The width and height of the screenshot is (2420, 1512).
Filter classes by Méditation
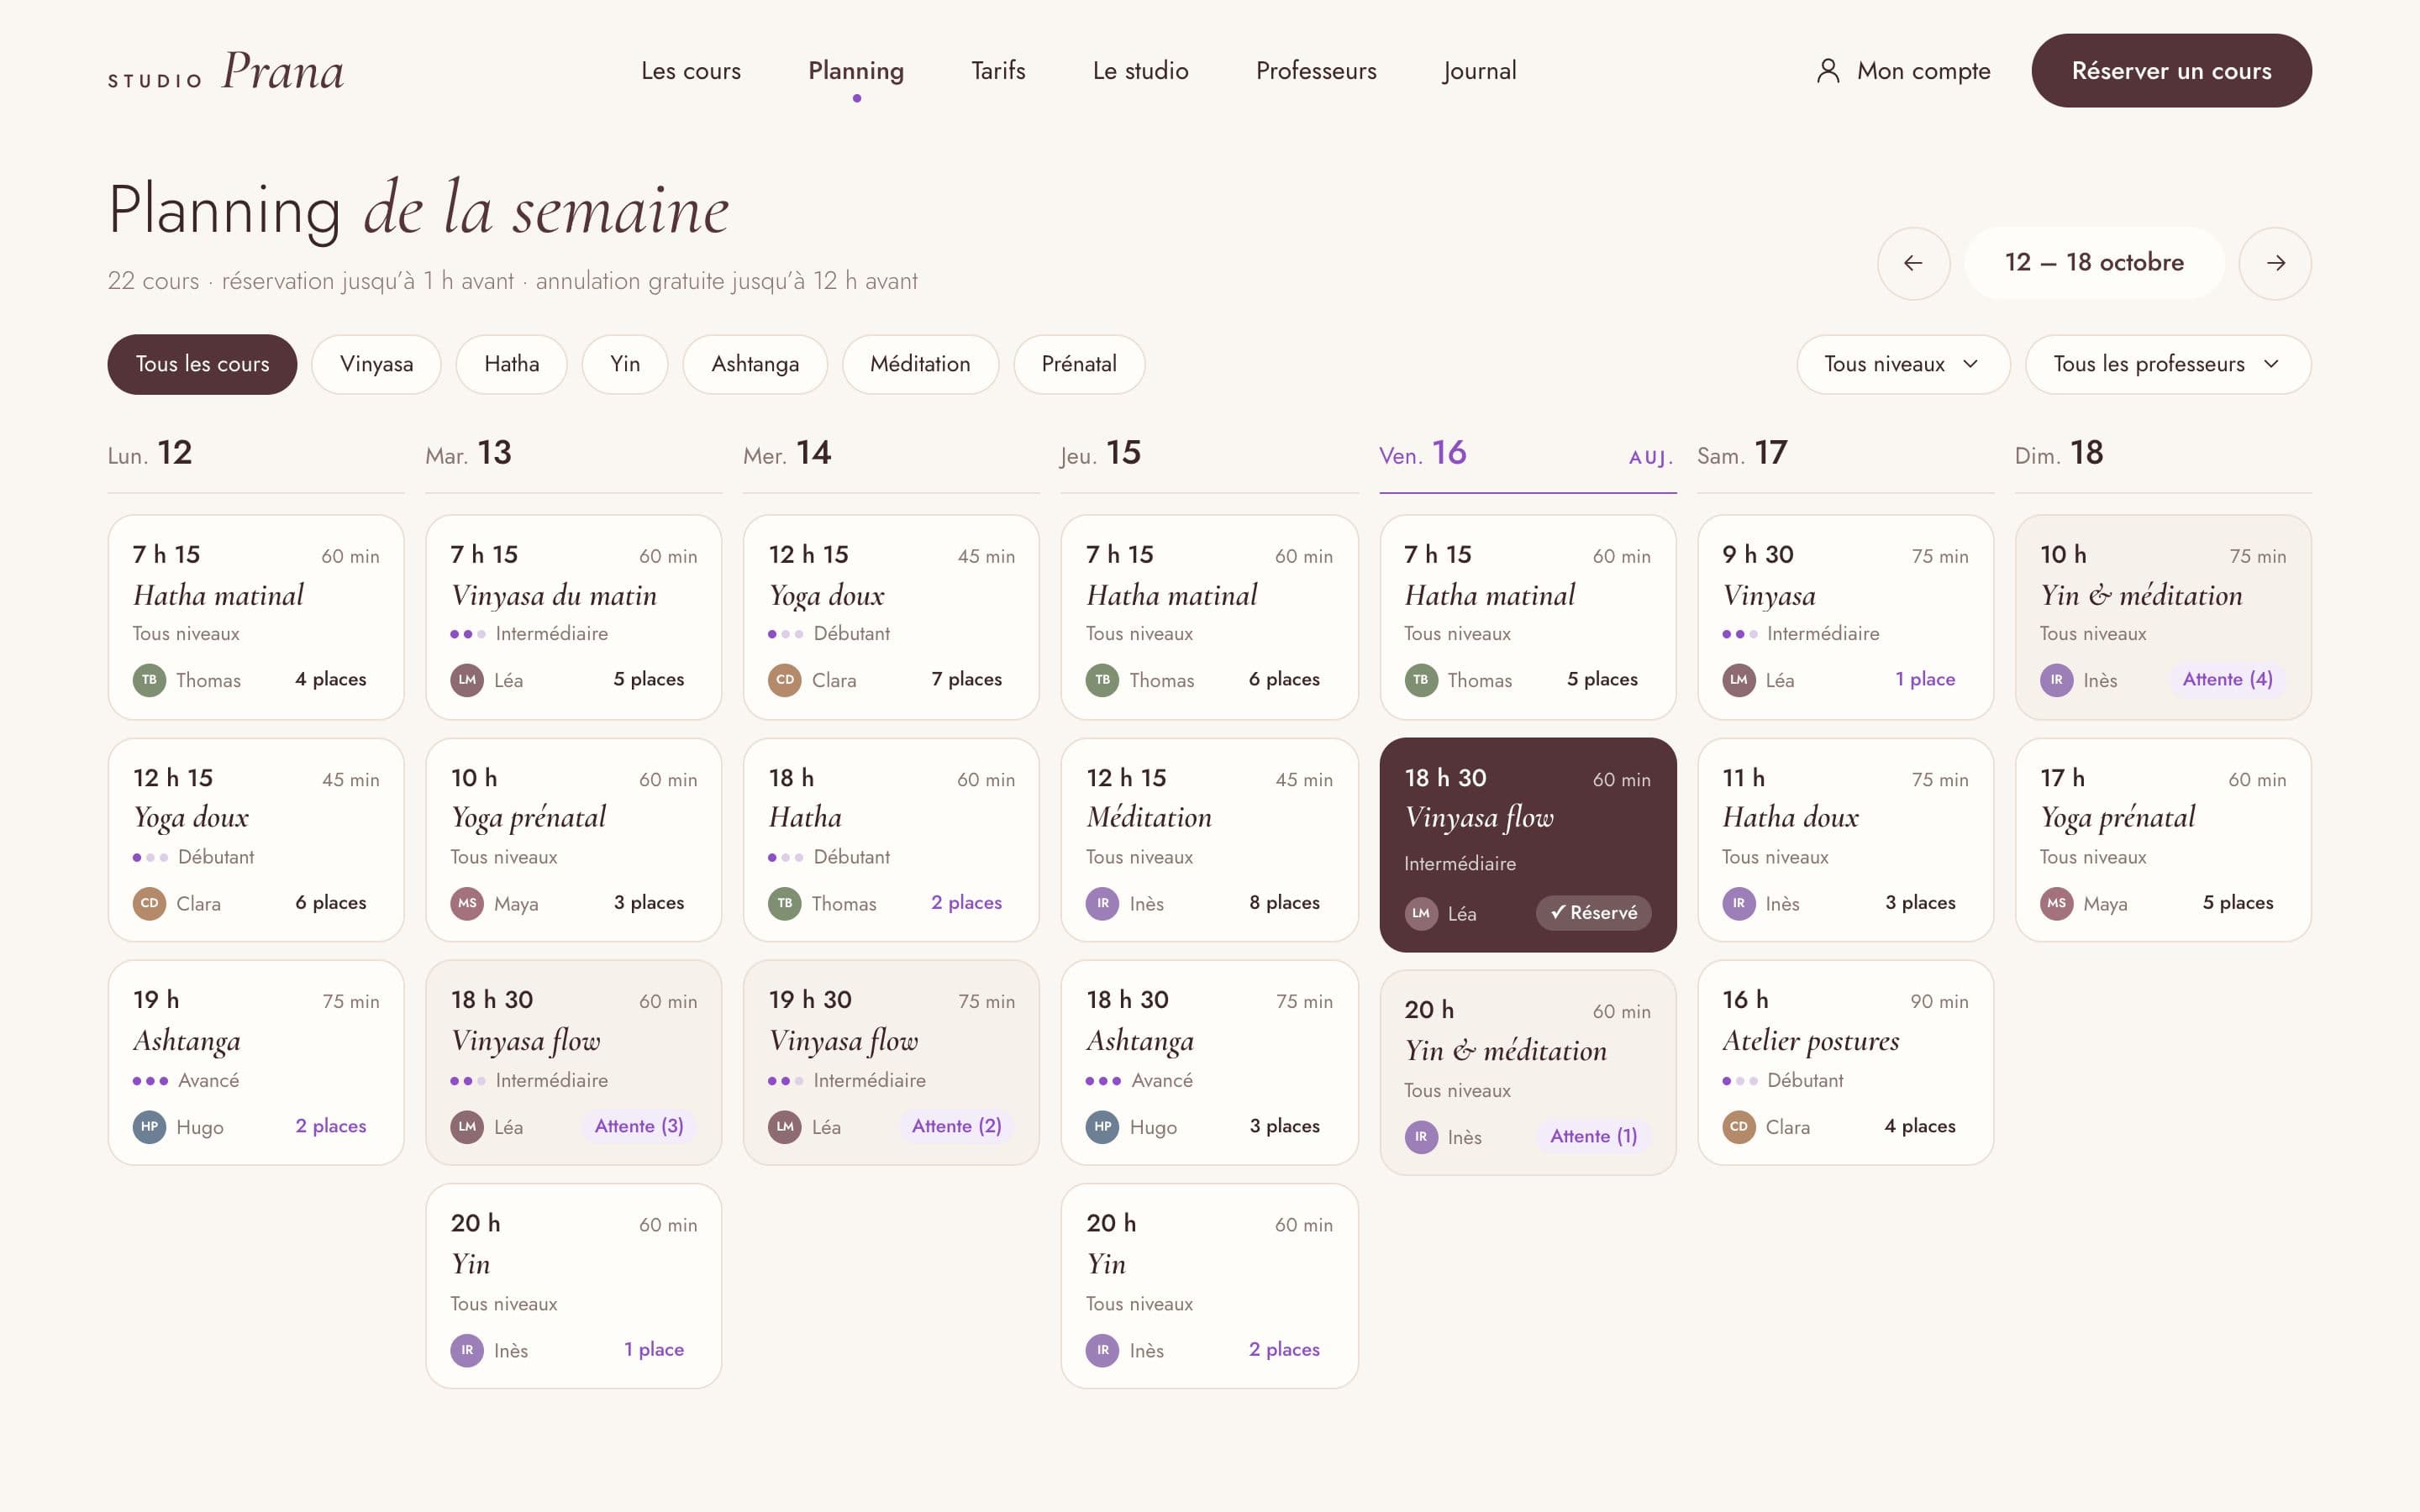(920, 364)
